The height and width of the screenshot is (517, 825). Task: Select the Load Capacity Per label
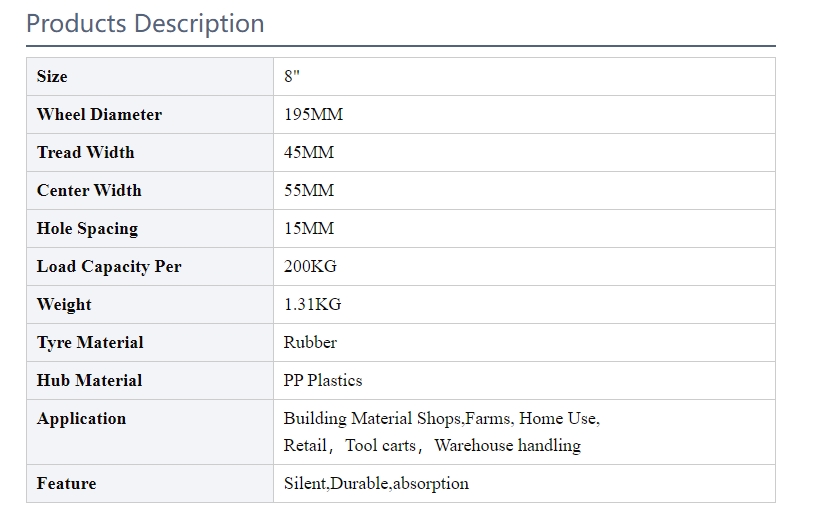coord(109,267)
